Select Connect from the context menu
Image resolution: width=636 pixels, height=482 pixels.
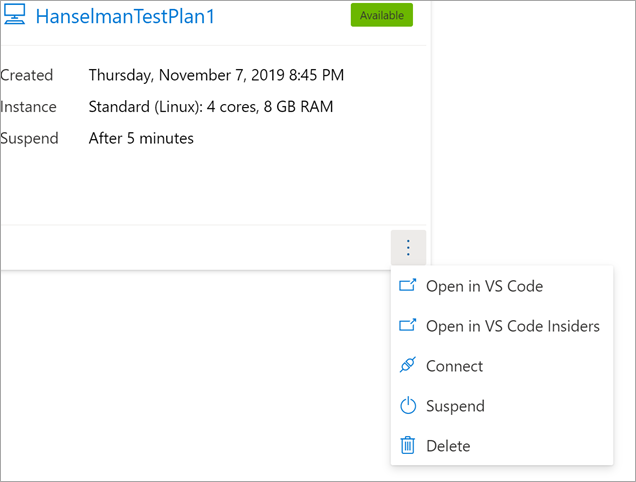click(x=502, y=366)
